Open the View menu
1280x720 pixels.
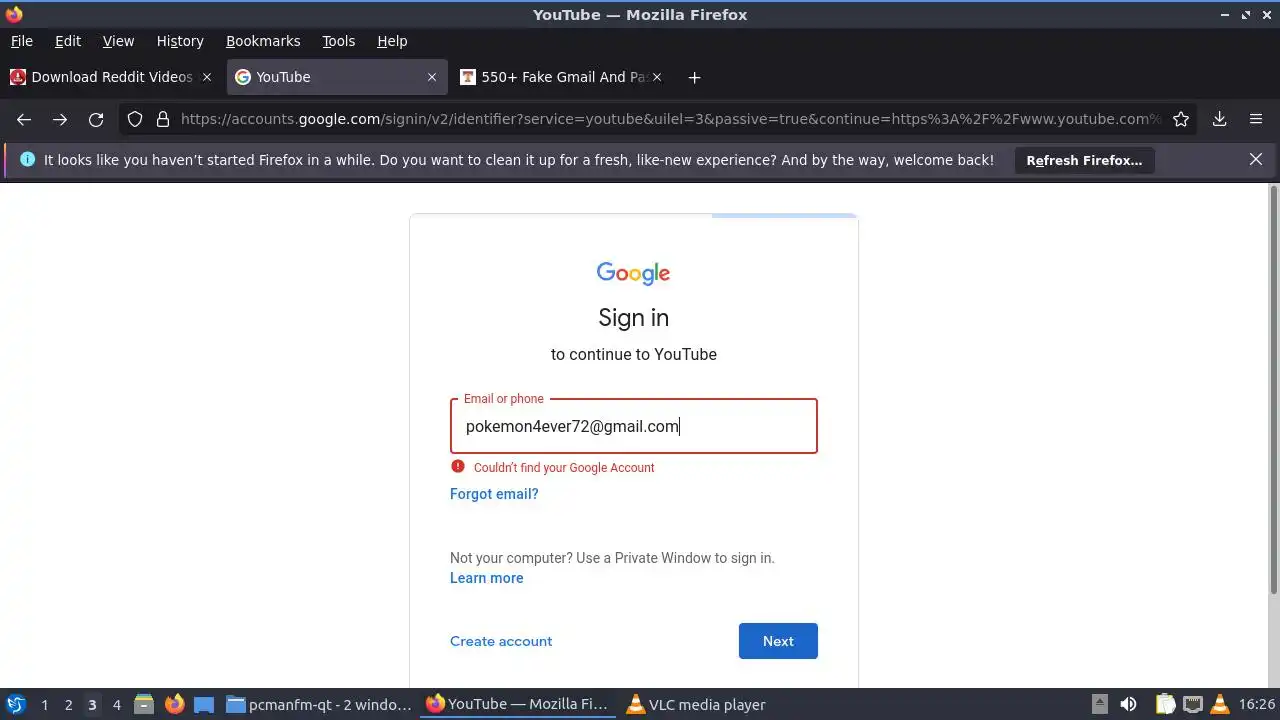(118, 41)
